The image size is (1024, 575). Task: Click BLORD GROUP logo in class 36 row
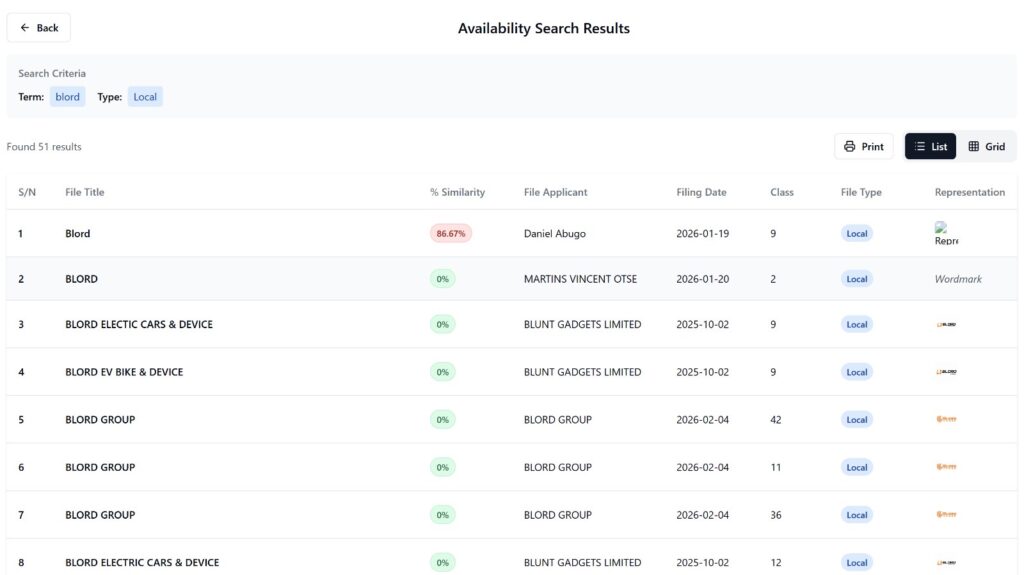click(946, 515)
